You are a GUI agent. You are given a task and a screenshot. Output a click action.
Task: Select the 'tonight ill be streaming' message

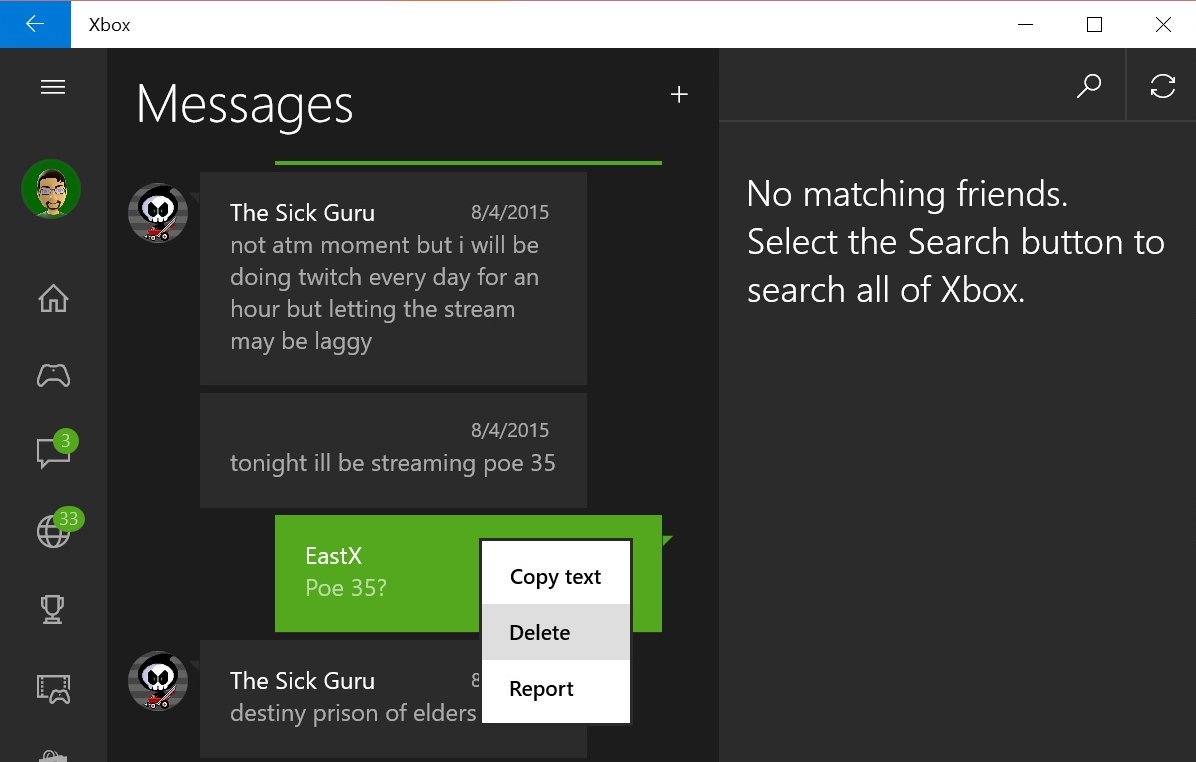[x=392, y=450]
